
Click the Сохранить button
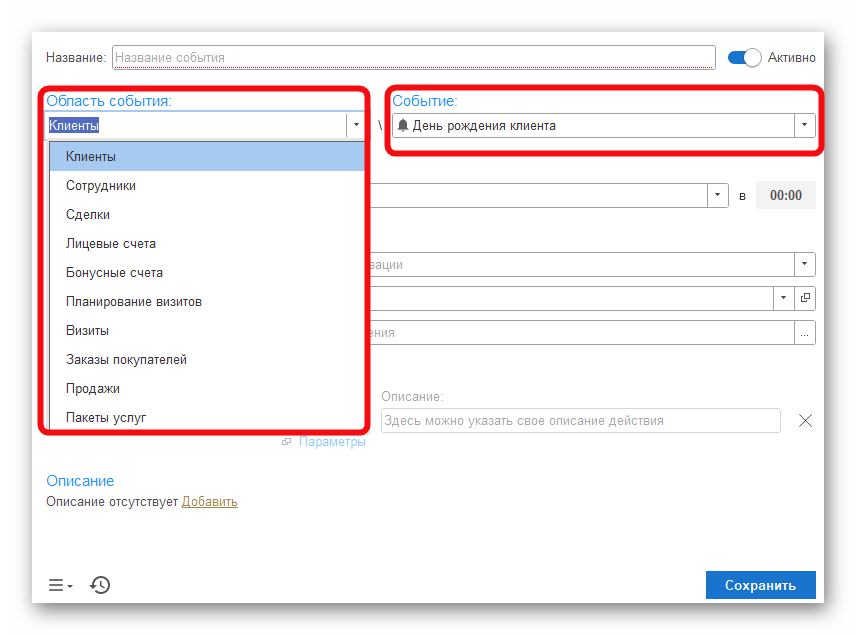(760, 586)
